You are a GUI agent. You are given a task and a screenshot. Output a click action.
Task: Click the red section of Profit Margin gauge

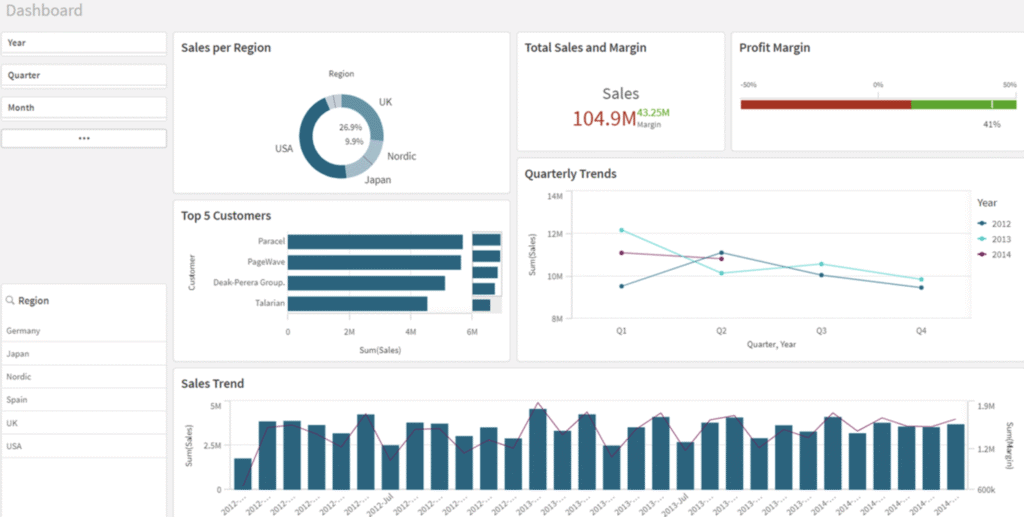tap(825, 104)
